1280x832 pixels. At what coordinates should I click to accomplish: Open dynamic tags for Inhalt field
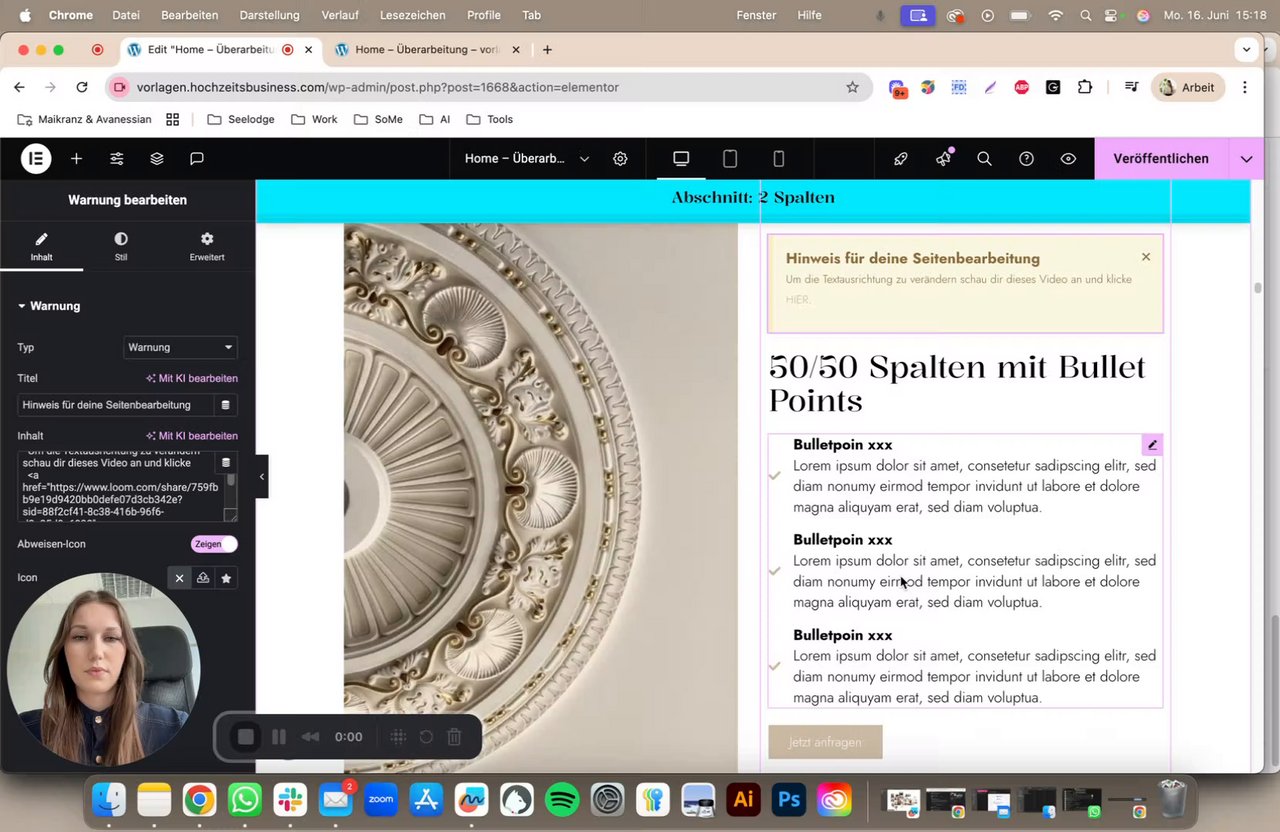pyautogui.click(x=226, y=462)
